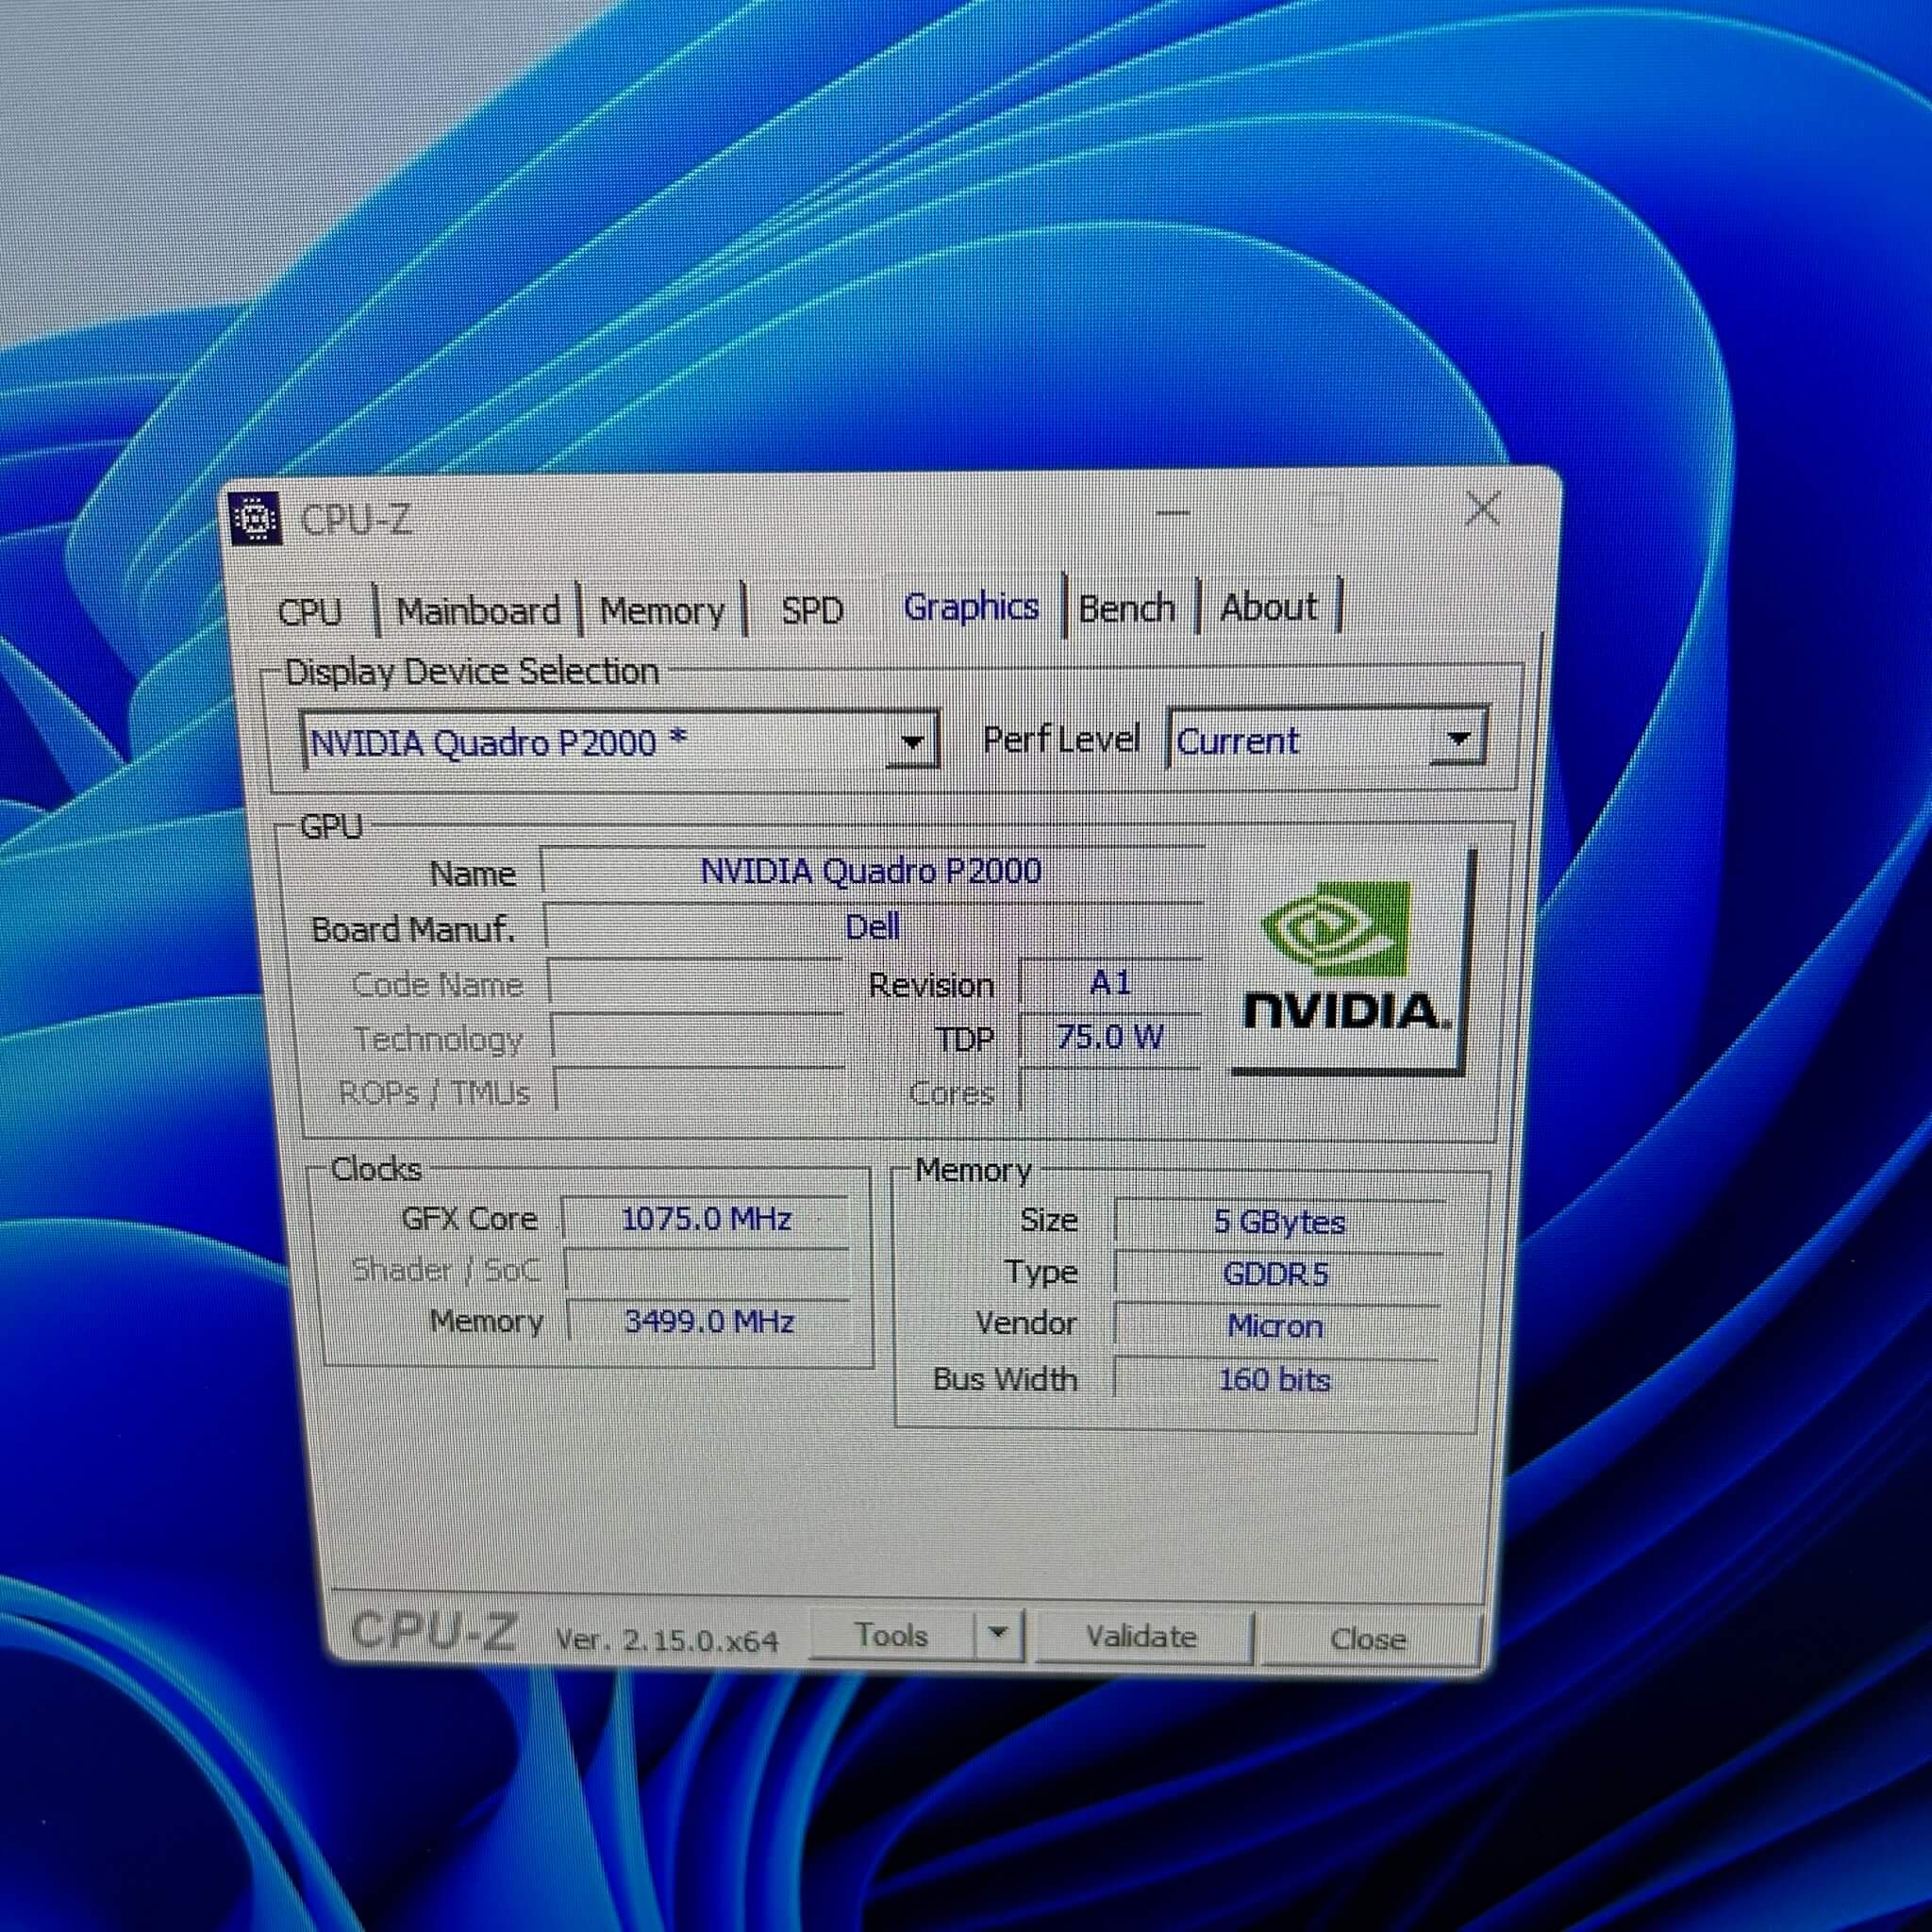The image size is (1932, 1932).
Task: Click the memory Vendor value Micron
Action: 1275,1326
